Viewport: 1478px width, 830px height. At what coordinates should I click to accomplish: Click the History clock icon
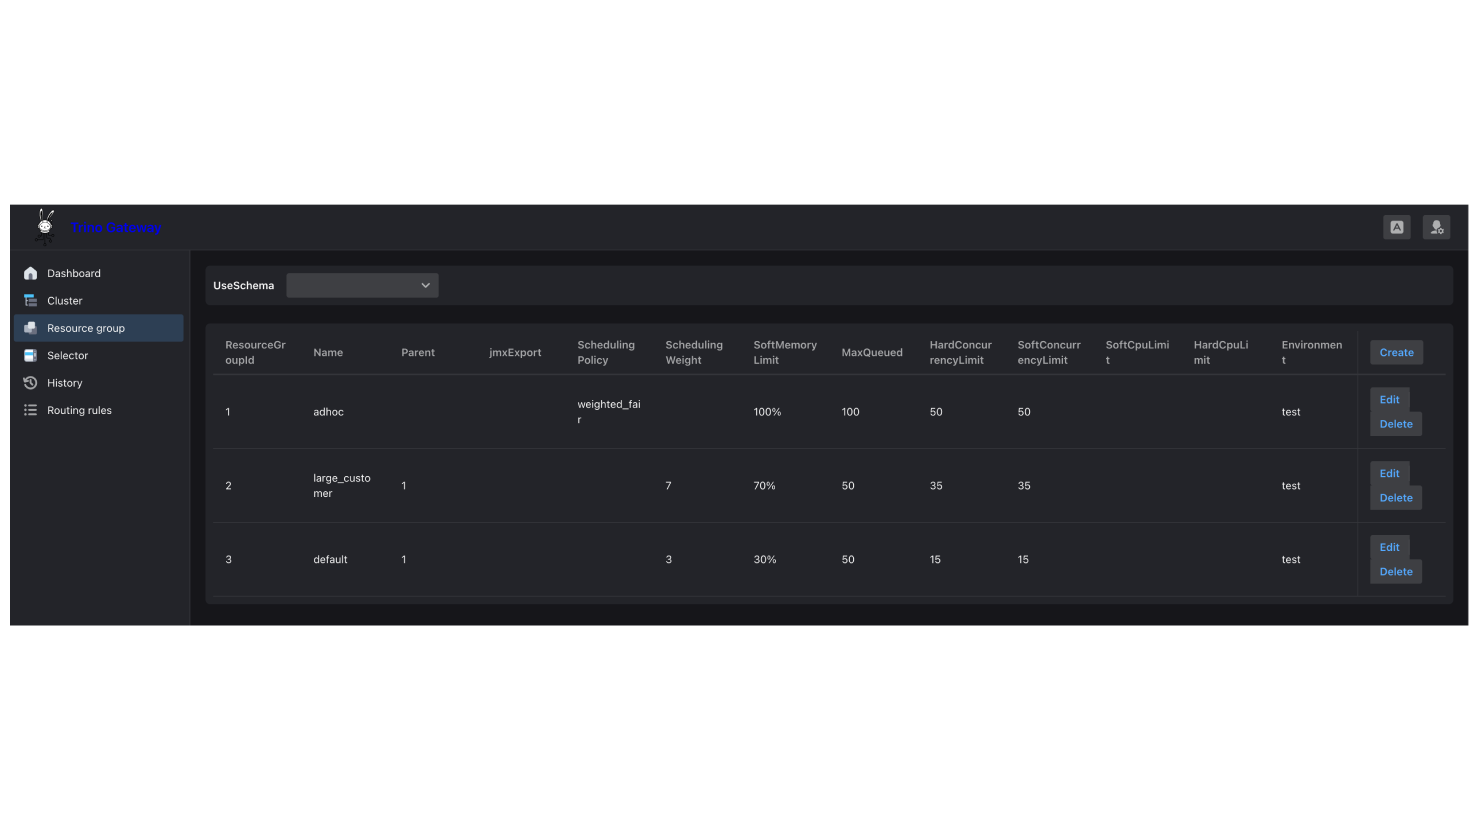(x=30, y=383)
